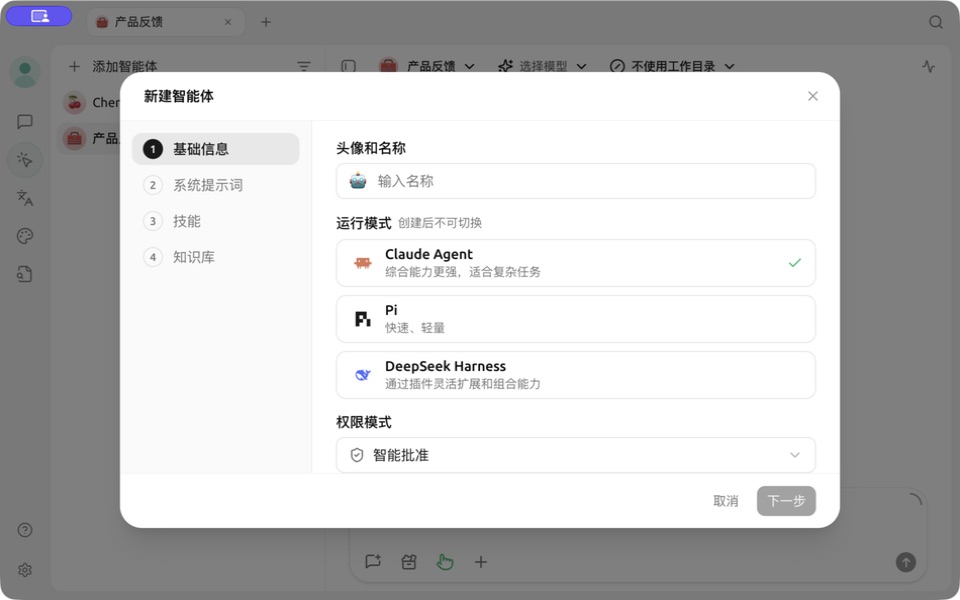The height and width of the screenshot is (600, 960).
Task: Open the file search icon in the left sidebar
Action: (25, 274)
